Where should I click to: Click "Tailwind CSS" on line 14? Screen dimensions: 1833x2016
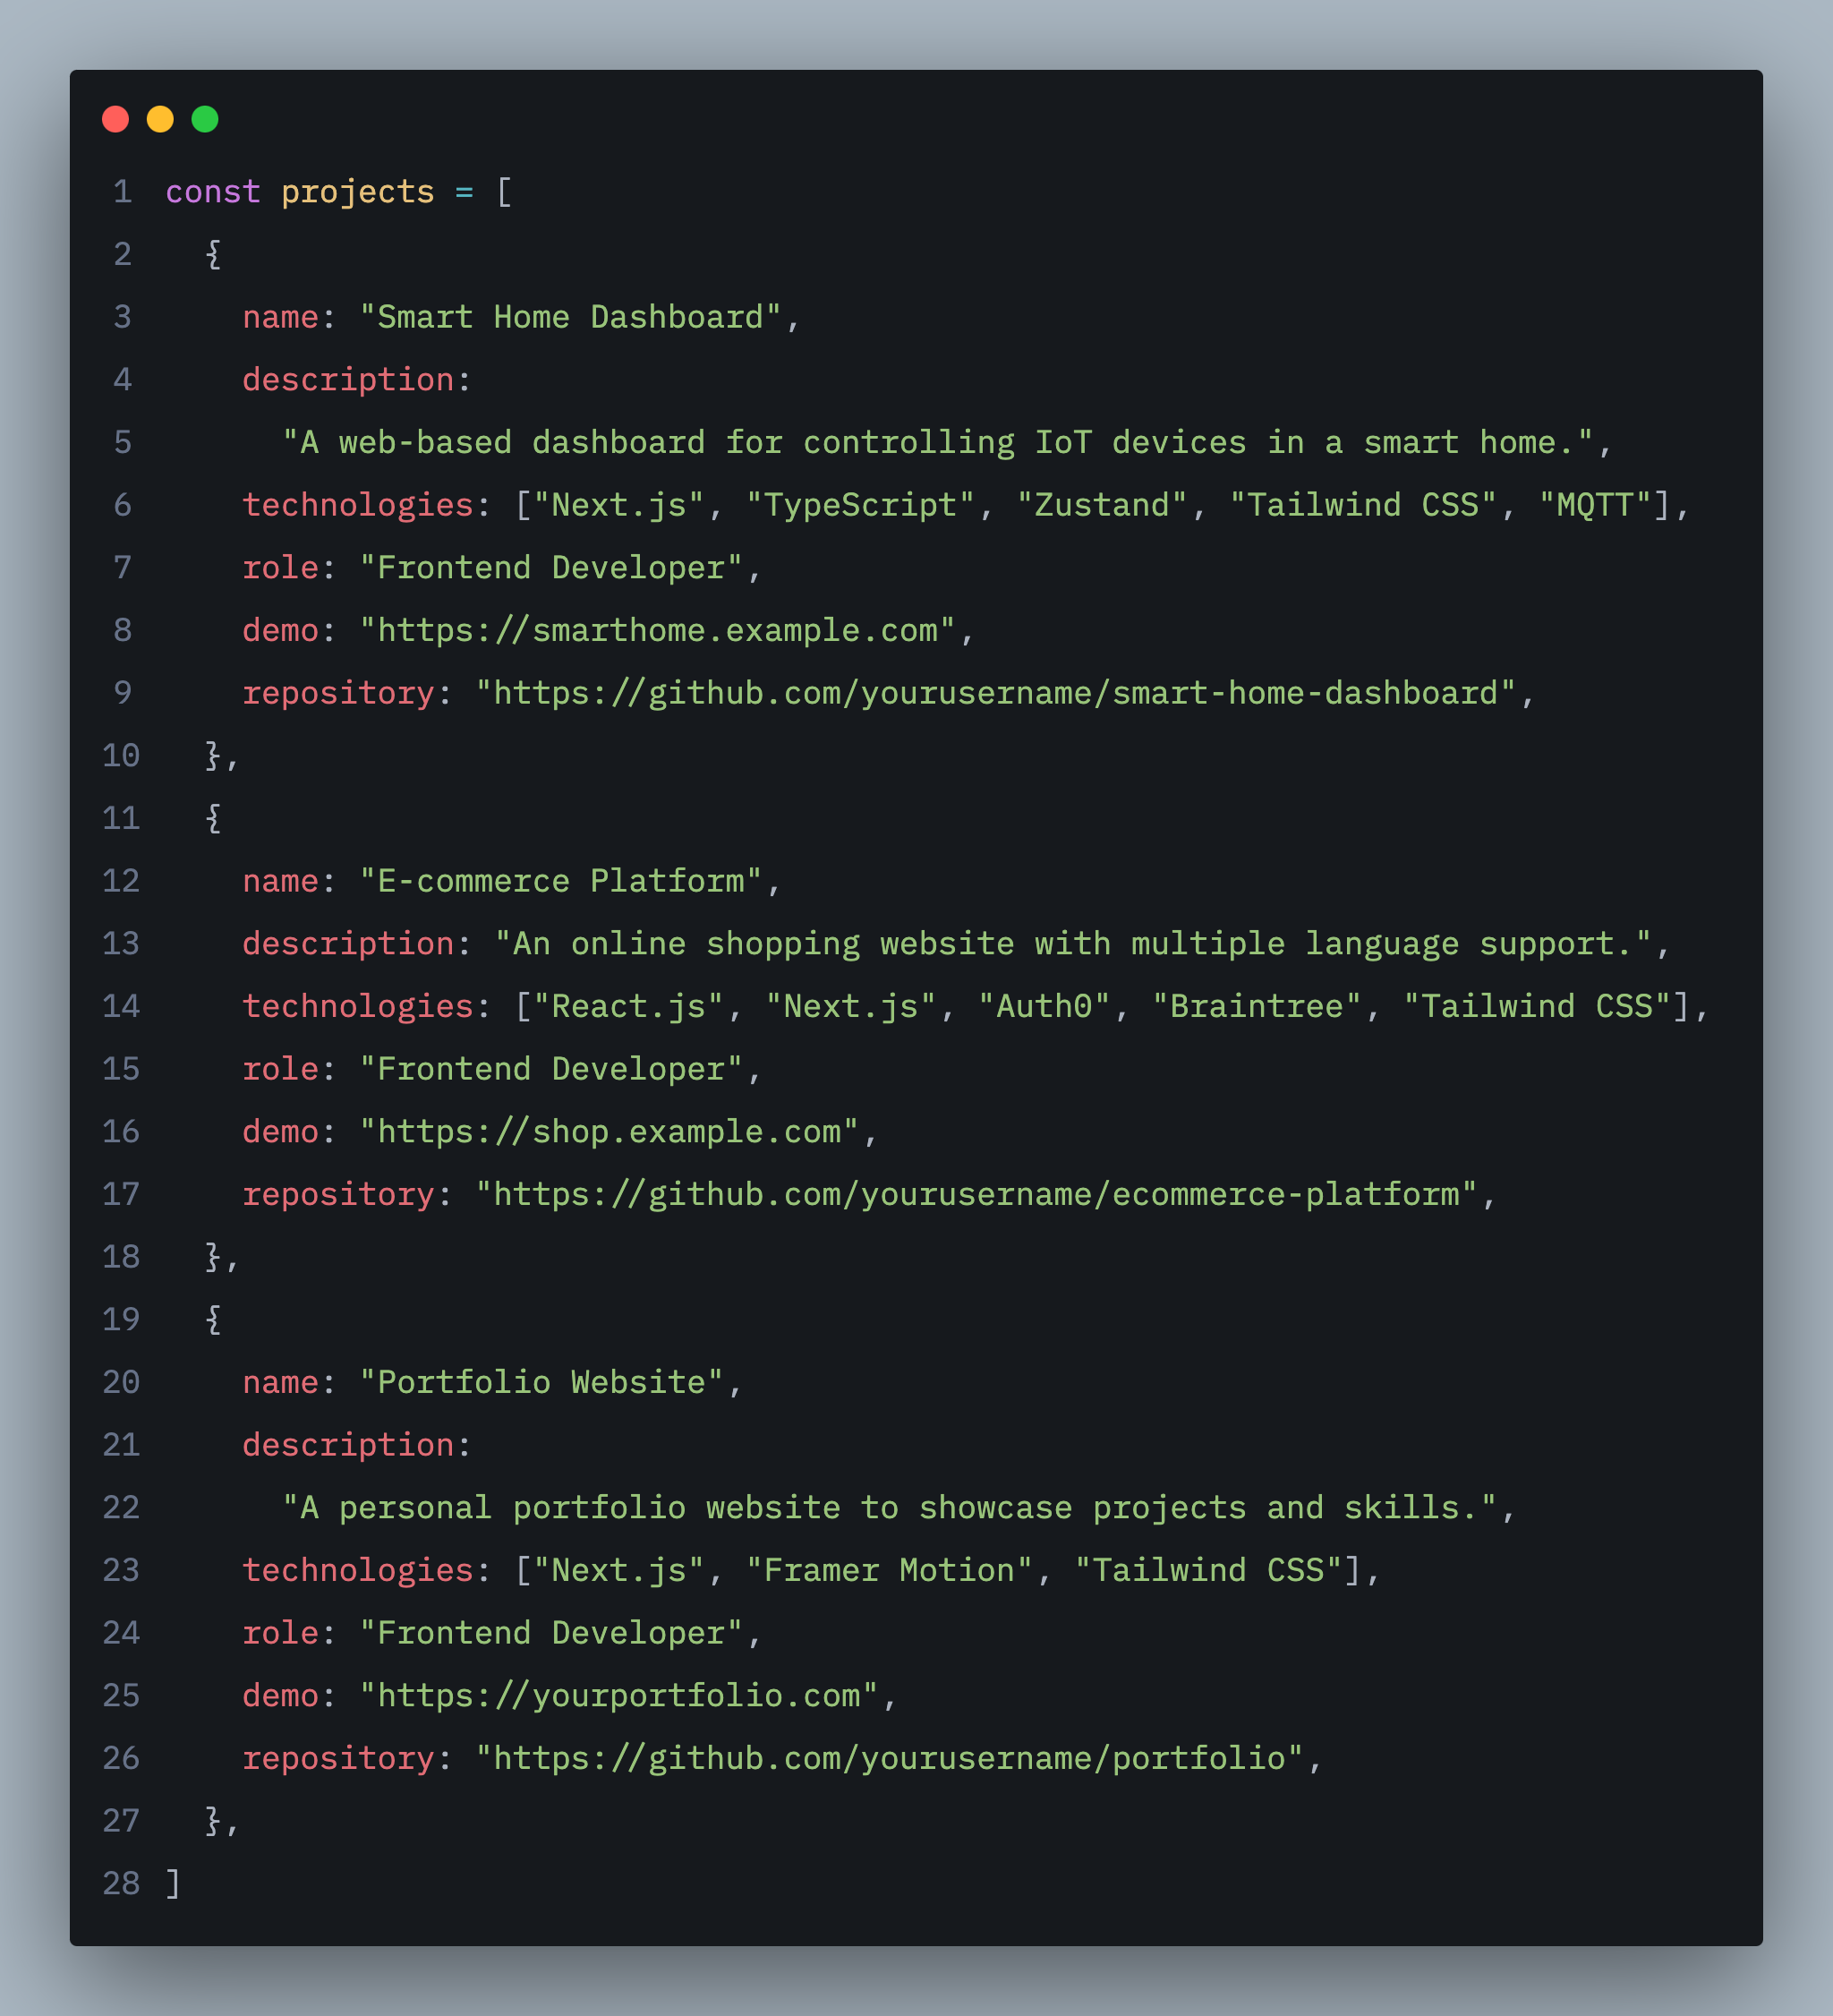pyautogui.click(x=1537, y=1006)
